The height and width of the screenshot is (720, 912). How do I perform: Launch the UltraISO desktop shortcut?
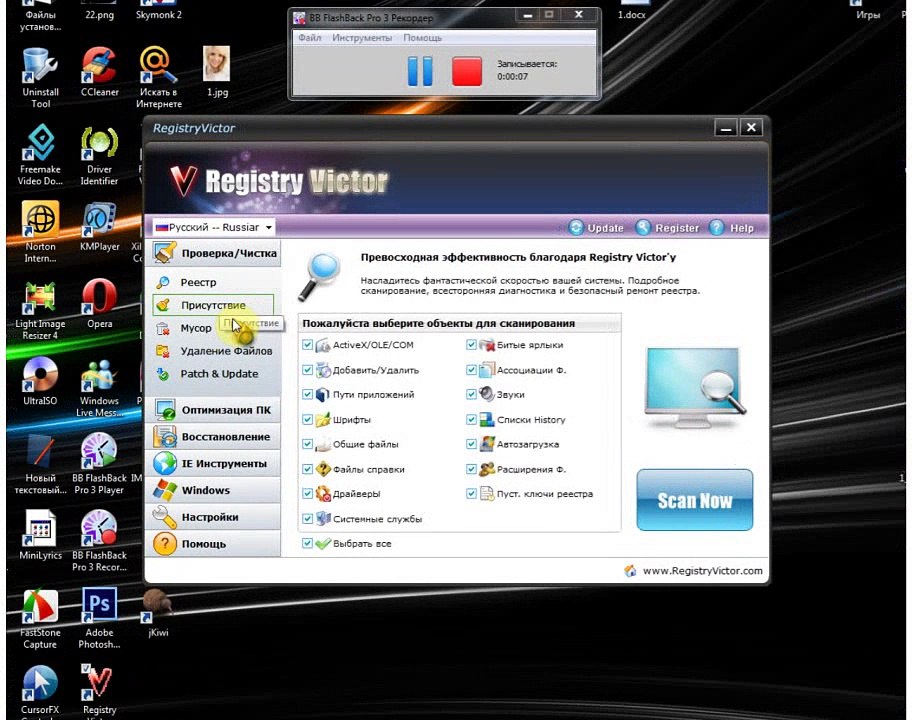(40, 380)
